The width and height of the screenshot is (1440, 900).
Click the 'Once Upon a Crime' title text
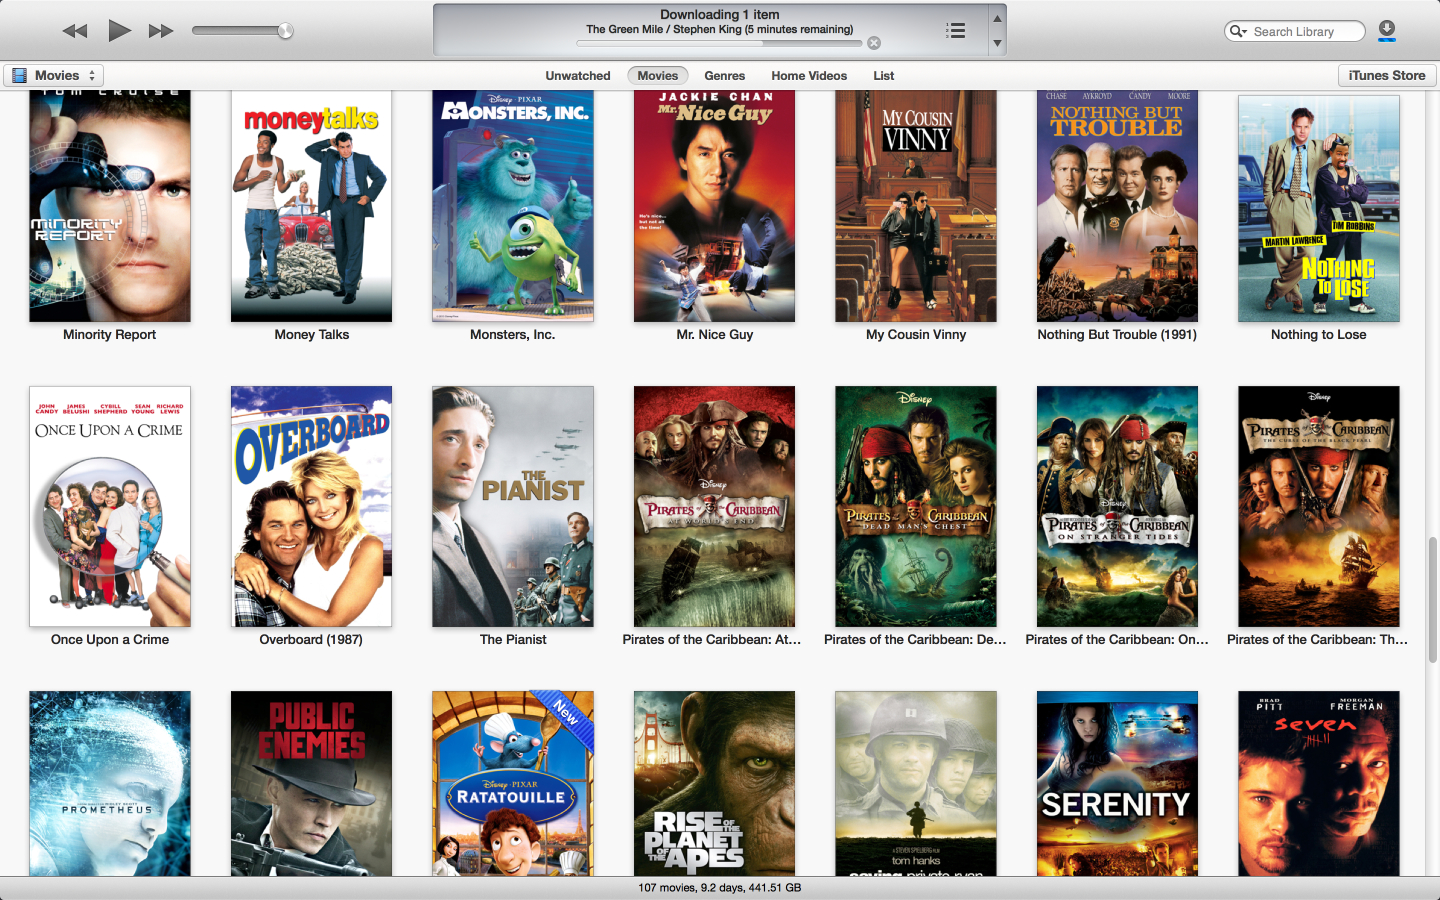110,640
